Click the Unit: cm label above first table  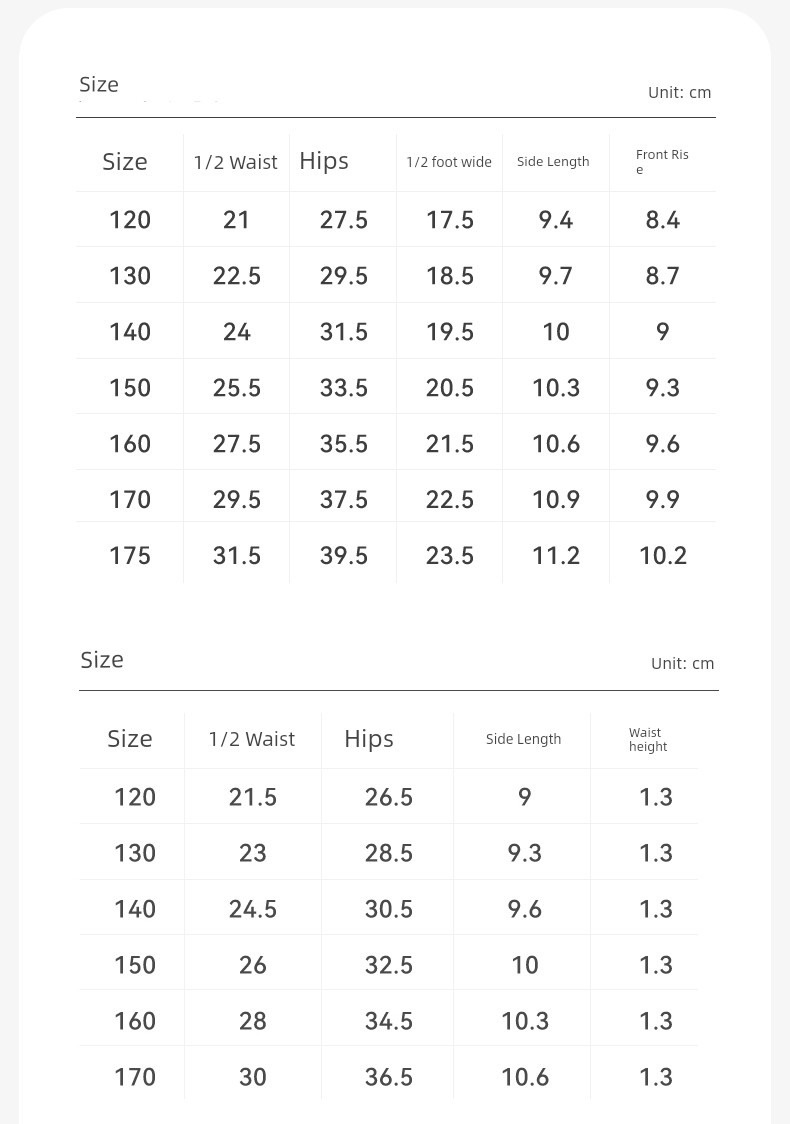pos(680,92)
